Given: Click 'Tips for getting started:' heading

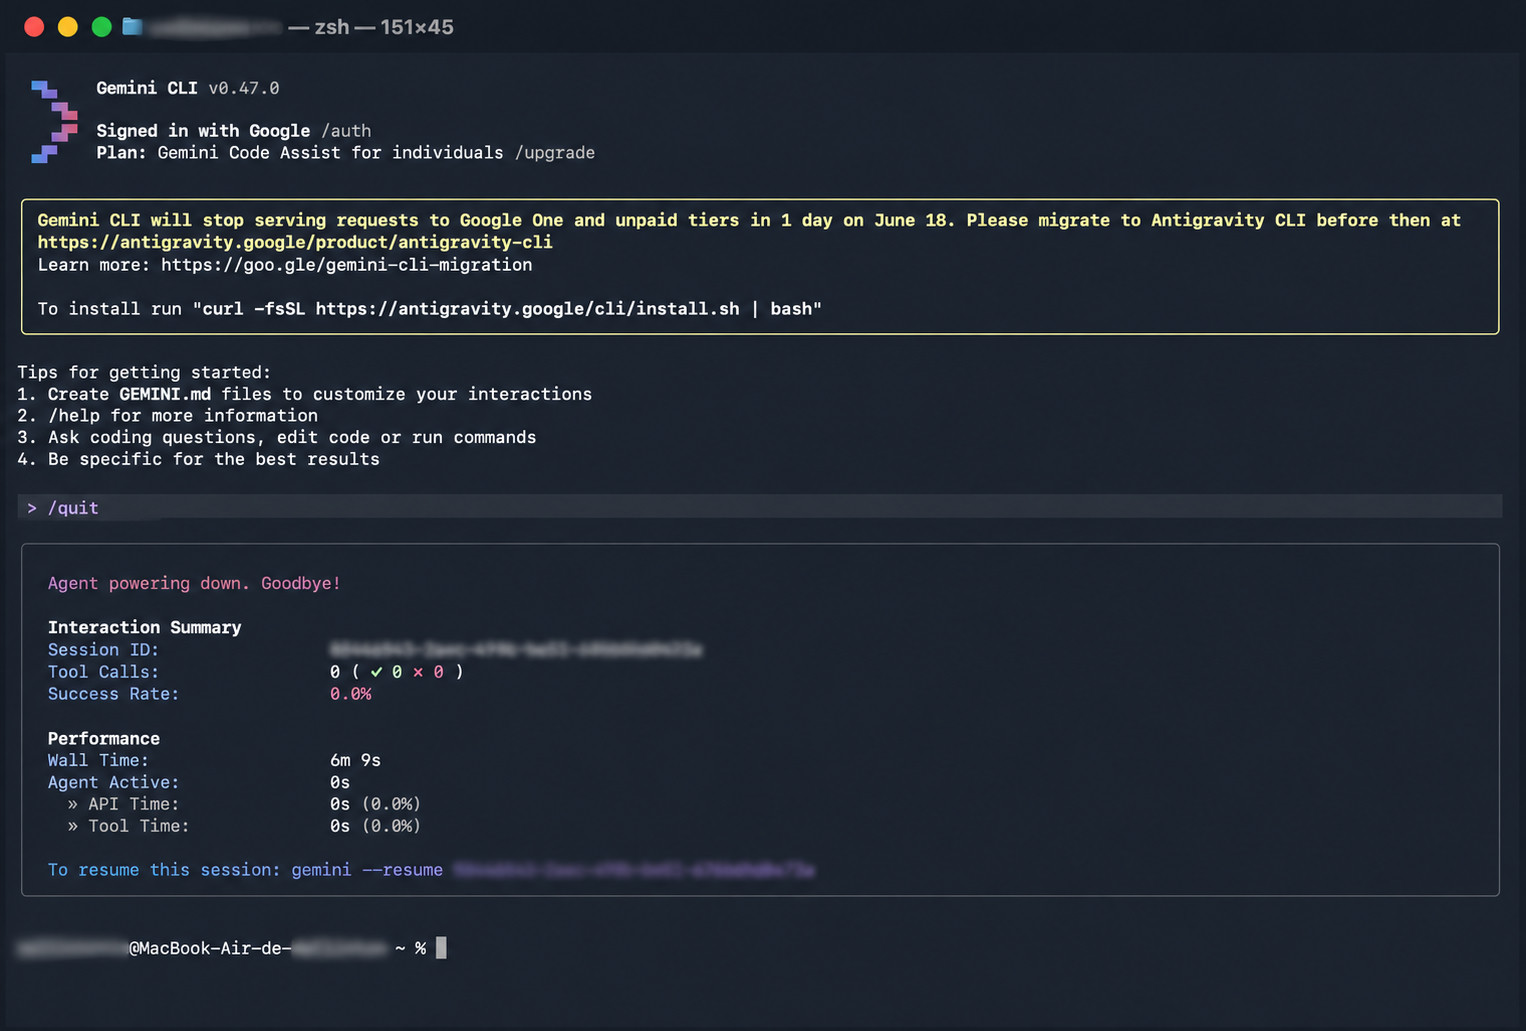Looking at the screenshot, I should tap(144, 372).
